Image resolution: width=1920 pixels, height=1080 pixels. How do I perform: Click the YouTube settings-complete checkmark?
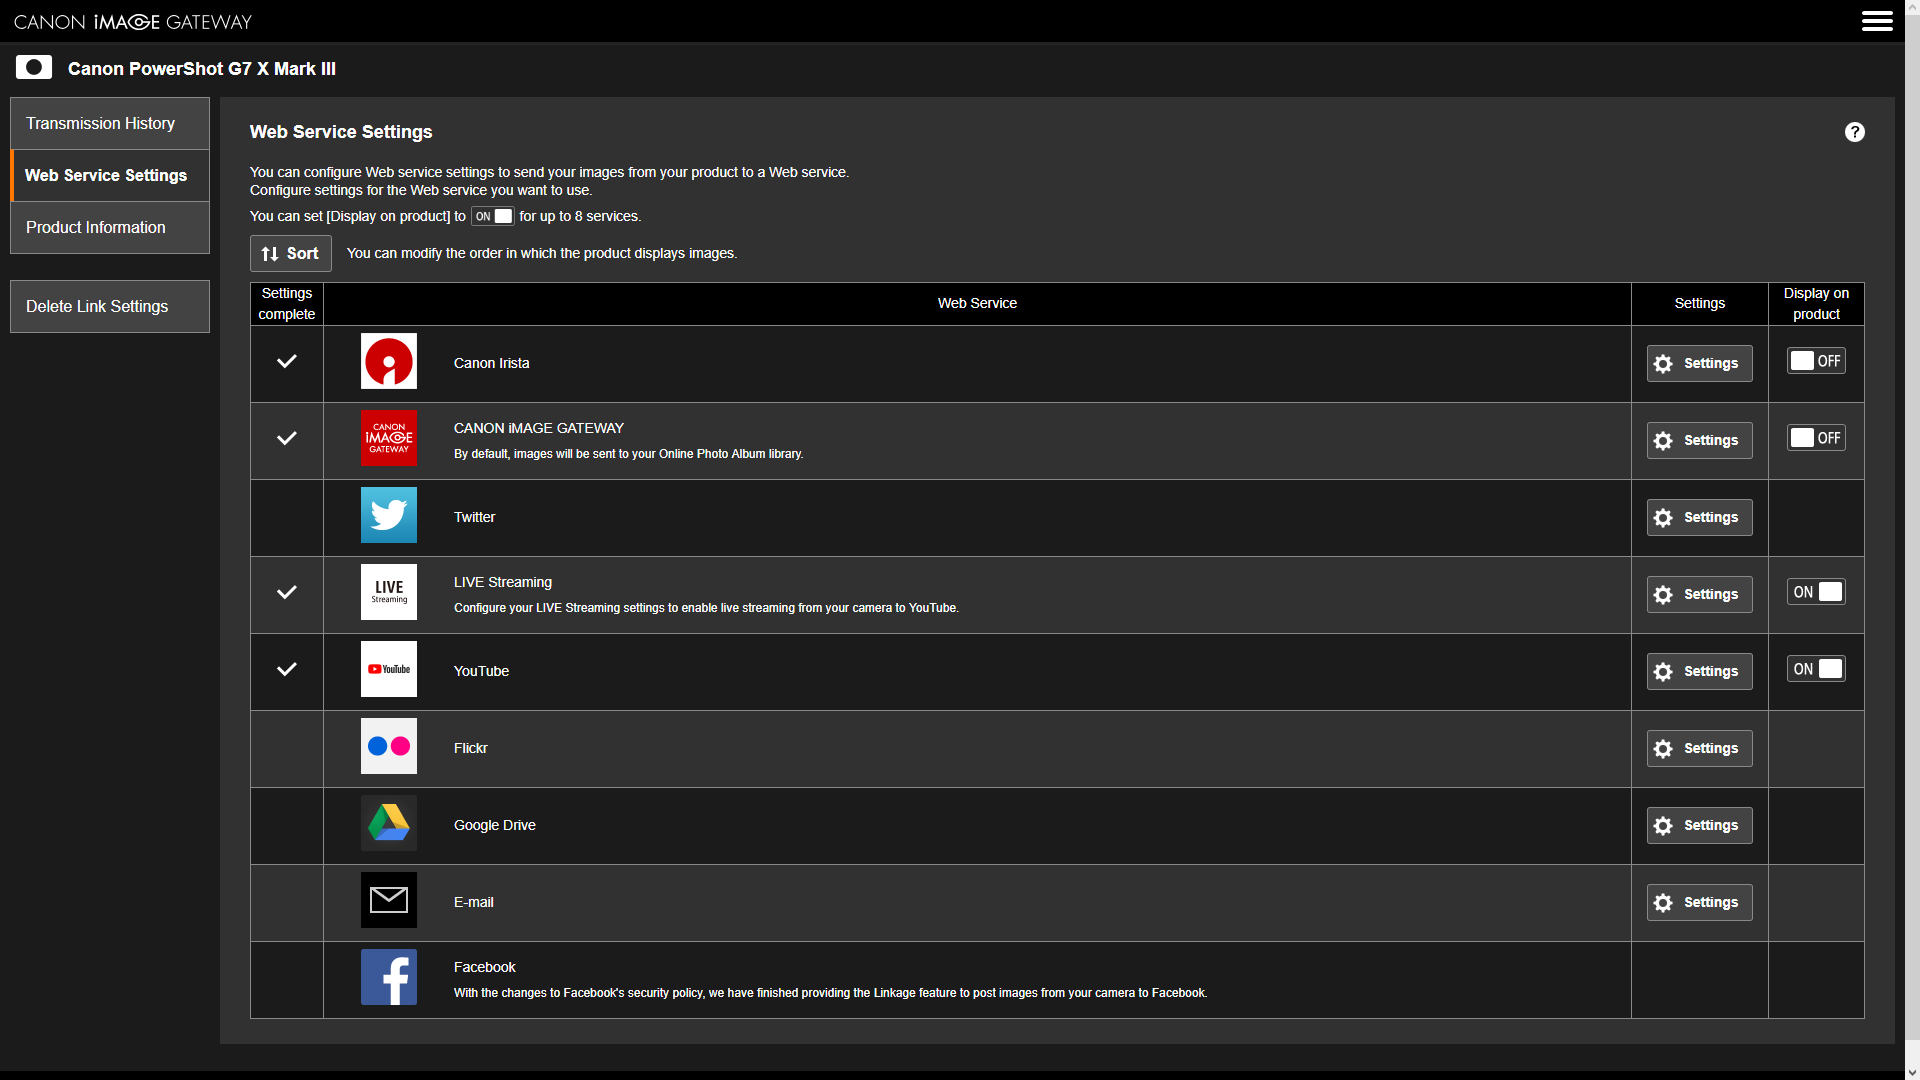pos(287,669)
